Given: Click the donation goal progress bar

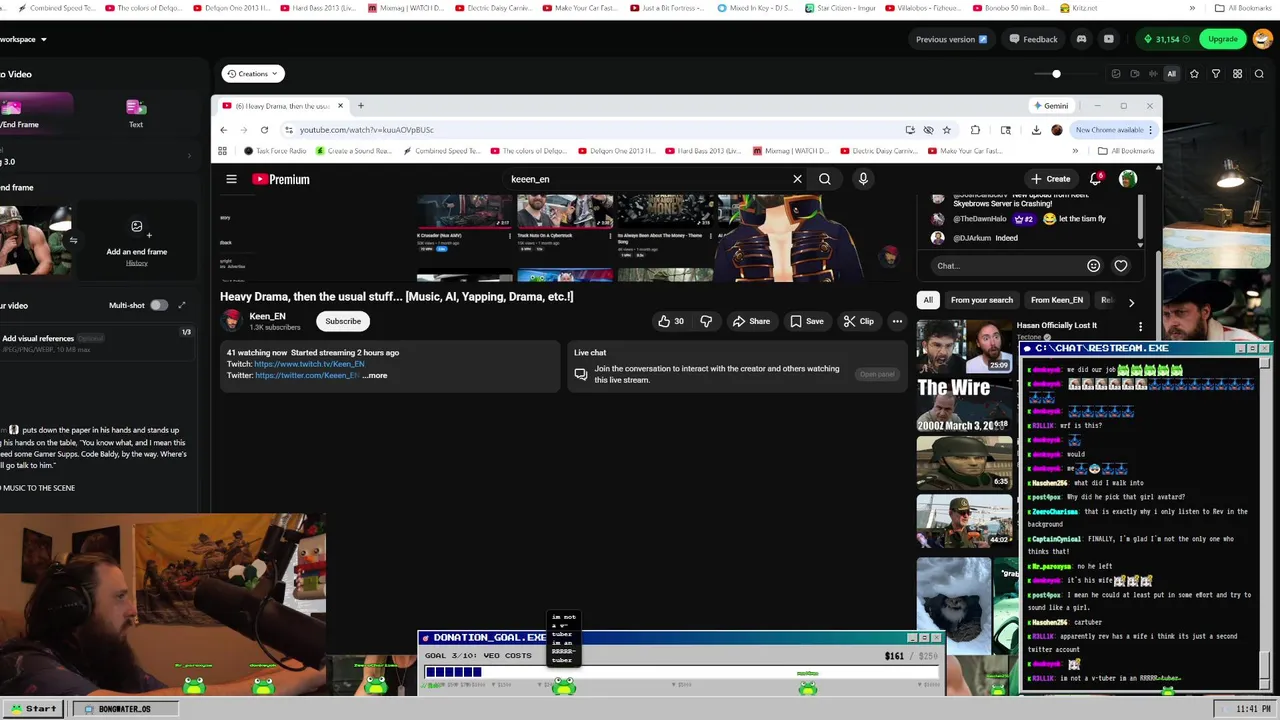Looking at the screenshot, I should 681,672.
